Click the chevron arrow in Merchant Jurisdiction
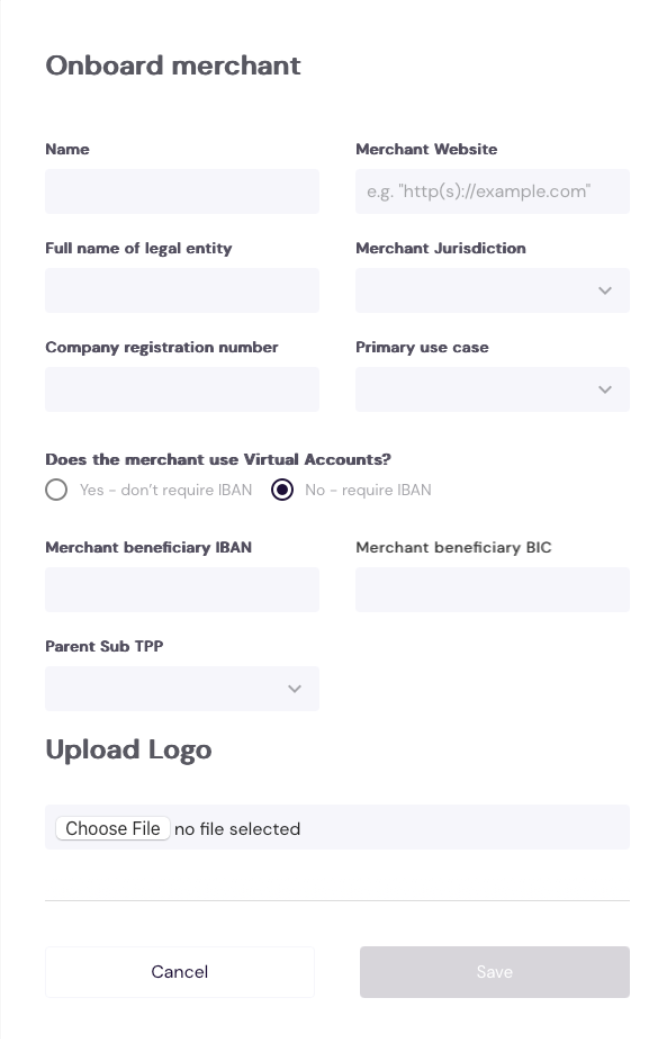Viewport: 672px width, 1039px height. pos(604,291)
